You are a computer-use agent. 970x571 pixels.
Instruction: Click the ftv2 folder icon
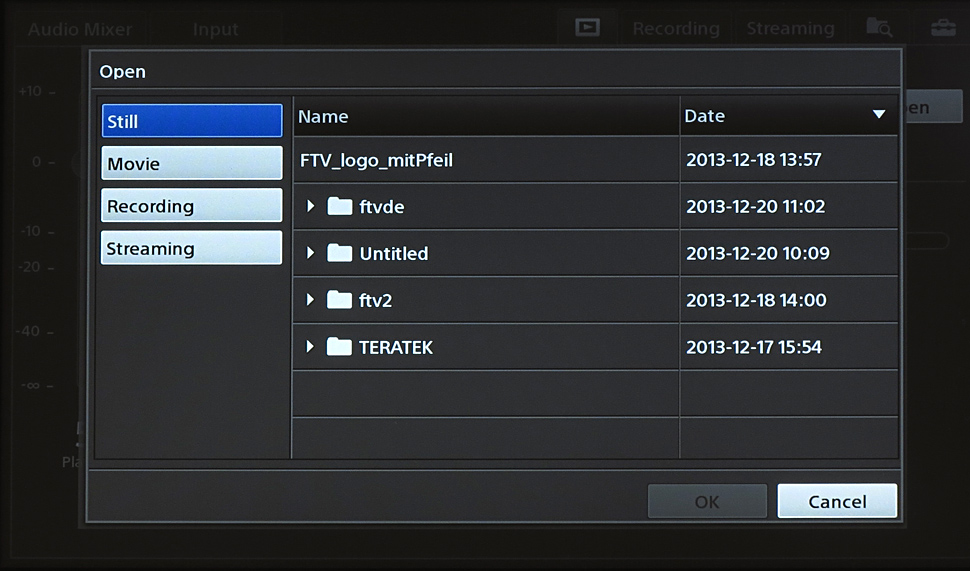click(340, 300)
